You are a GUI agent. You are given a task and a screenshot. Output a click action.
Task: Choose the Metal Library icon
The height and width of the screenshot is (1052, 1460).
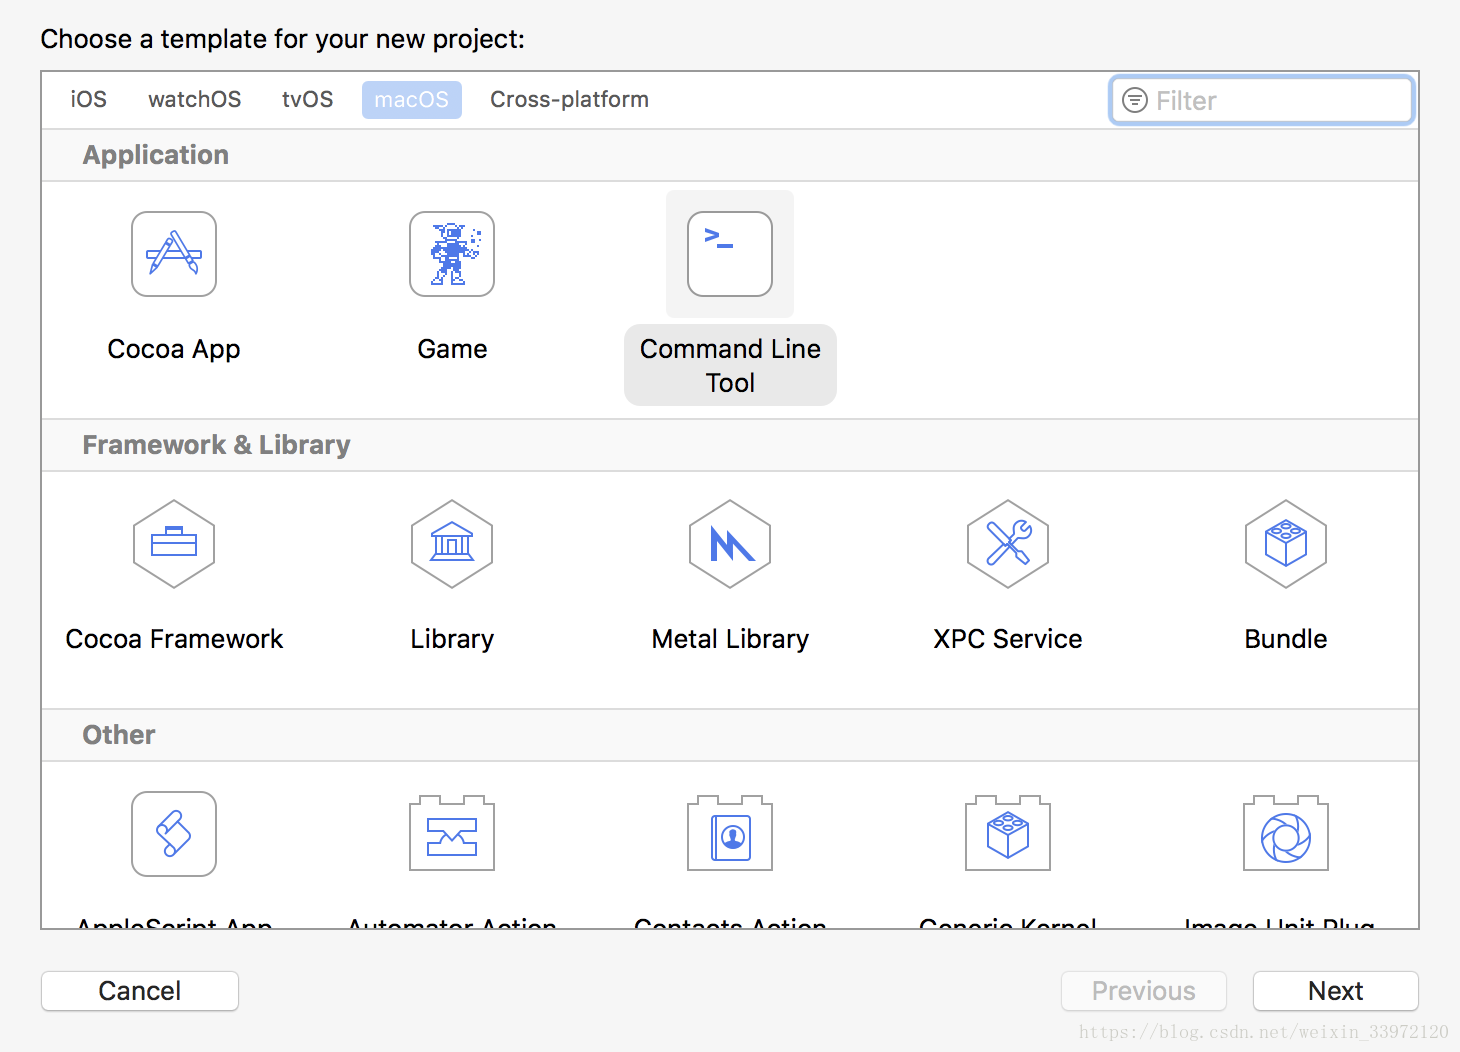(730, 544)
